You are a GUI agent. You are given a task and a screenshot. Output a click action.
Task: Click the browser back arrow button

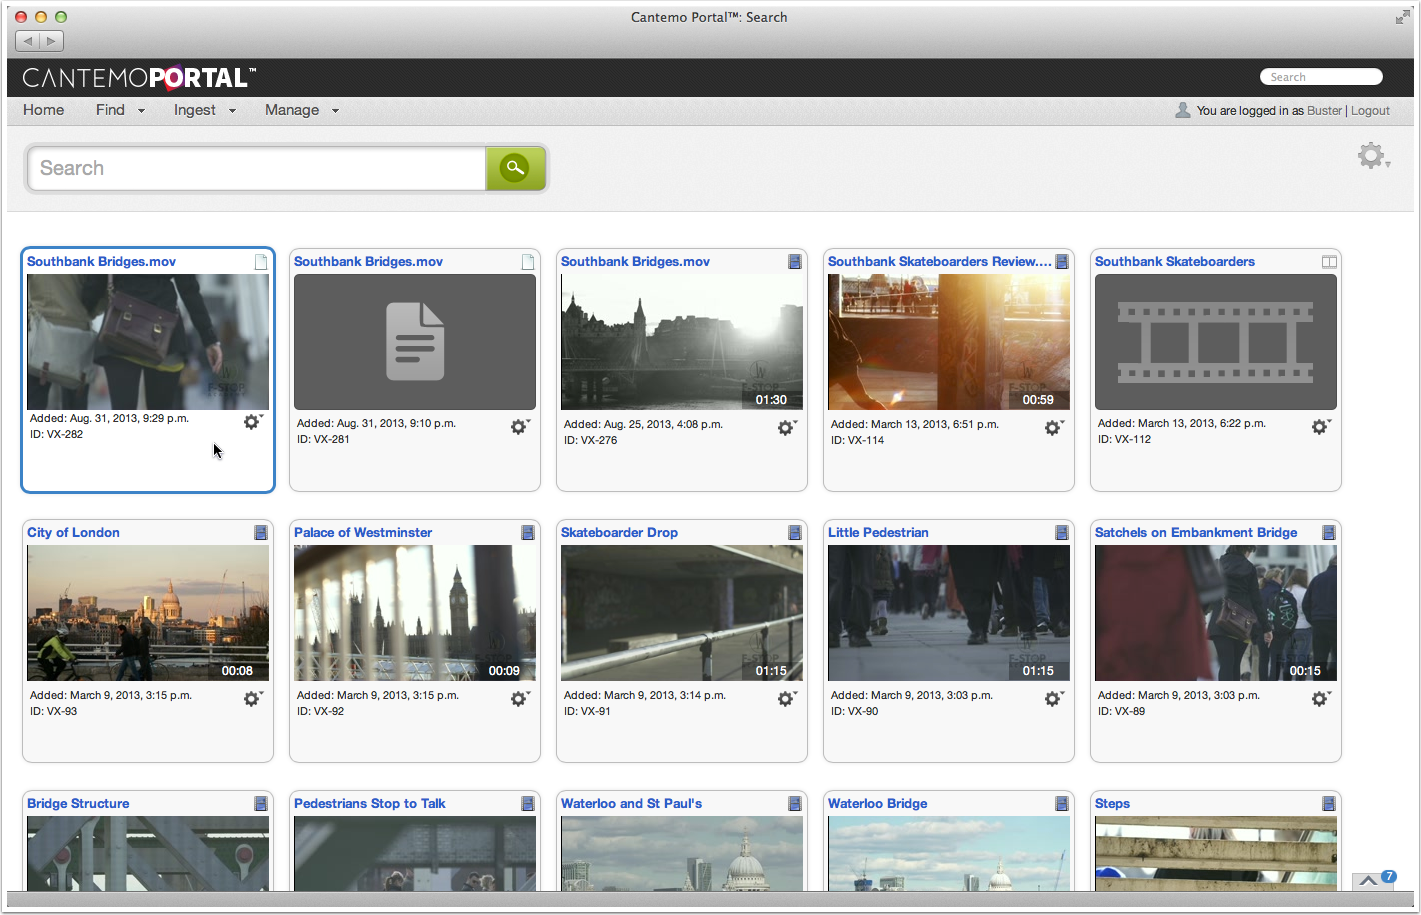point(28,41)
